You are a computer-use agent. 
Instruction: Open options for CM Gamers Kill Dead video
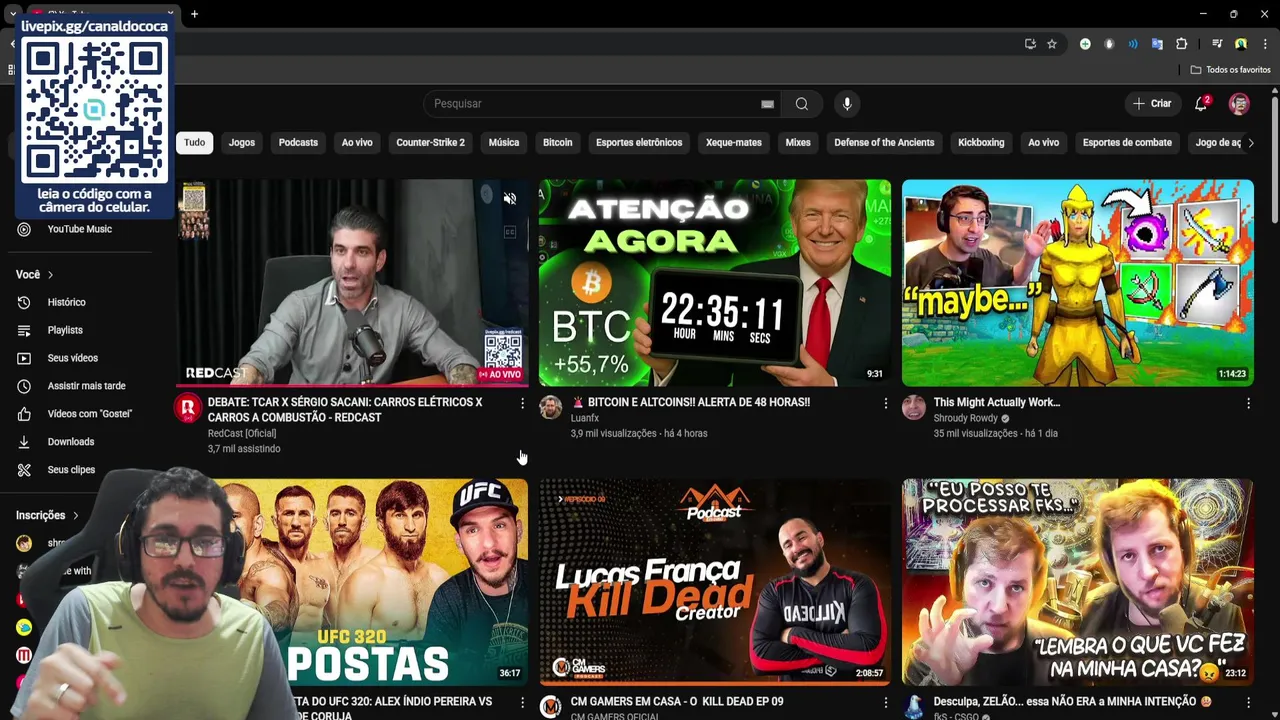coord(885,703)
